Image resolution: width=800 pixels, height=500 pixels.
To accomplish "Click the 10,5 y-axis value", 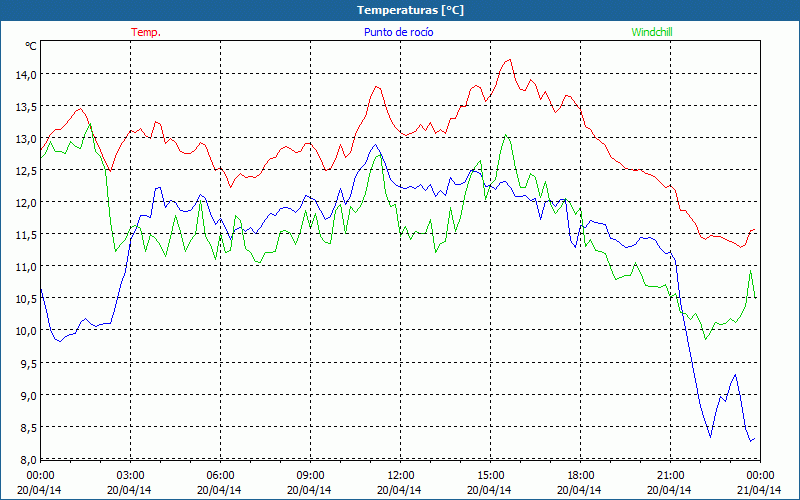I will [26, 298].
